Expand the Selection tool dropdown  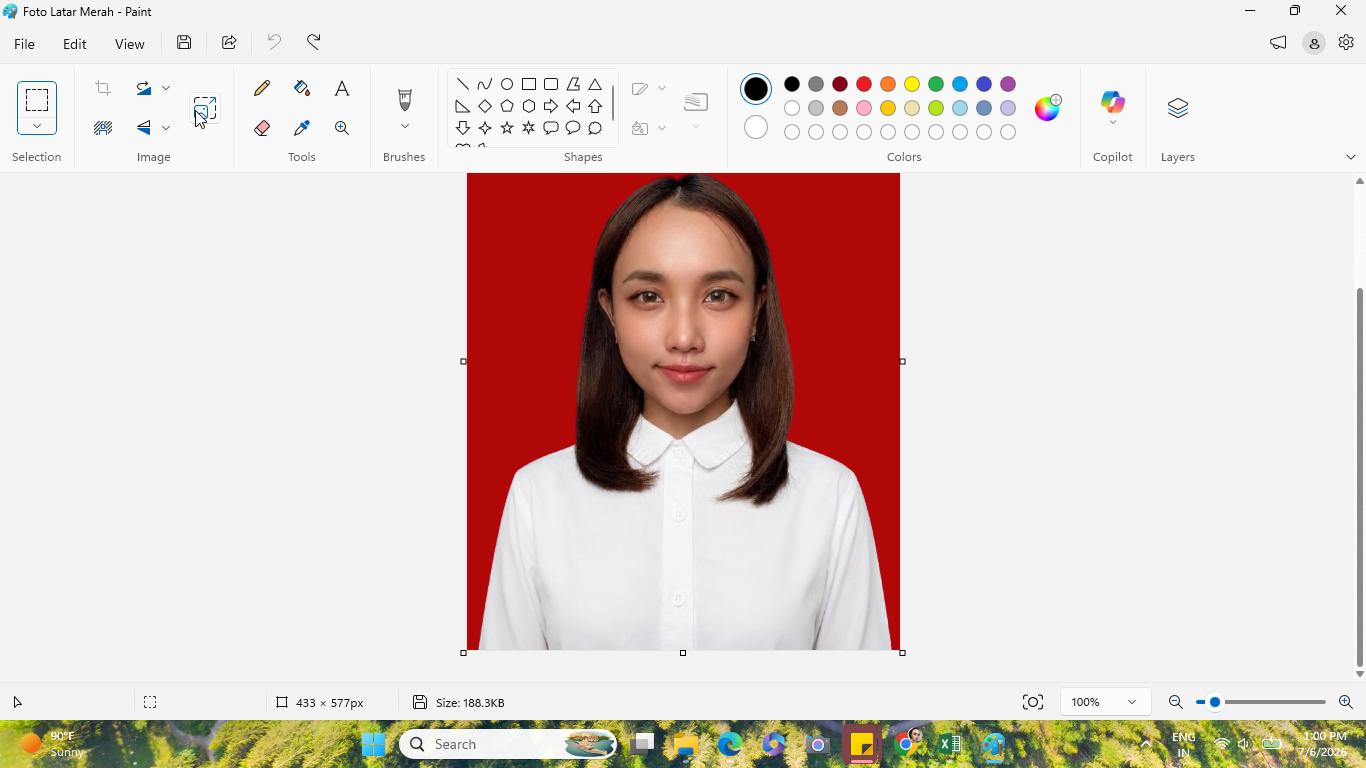click(37, 126)
